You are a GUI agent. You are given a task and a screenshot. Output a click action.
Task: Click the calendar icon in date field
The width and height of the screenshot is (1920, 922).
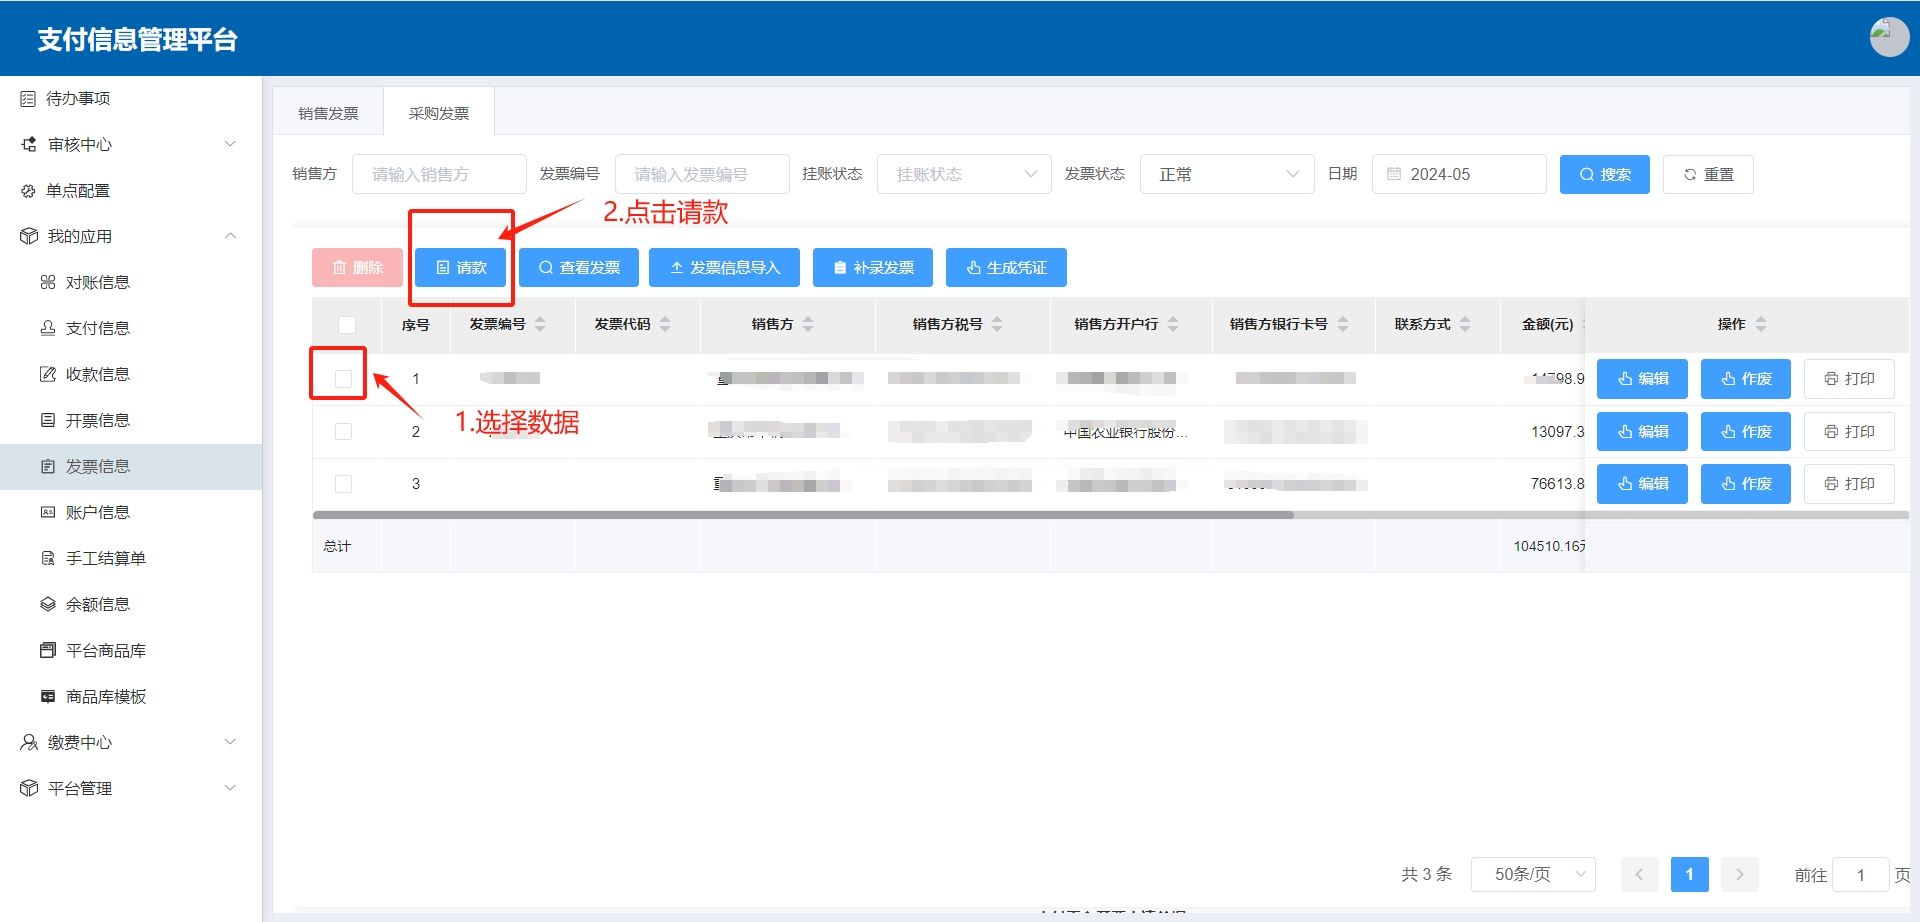tap(1393, 174)
